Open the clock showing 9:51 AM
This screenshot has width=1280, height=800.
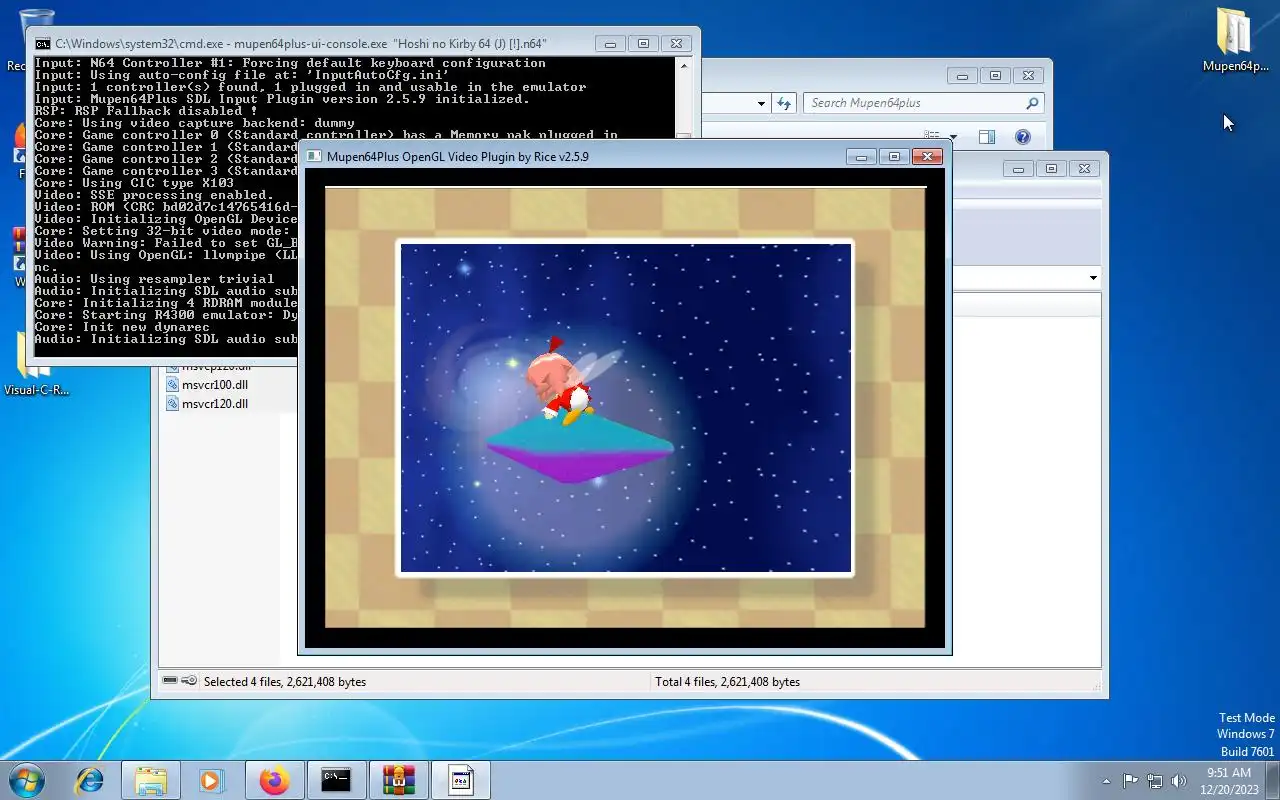1229,780
